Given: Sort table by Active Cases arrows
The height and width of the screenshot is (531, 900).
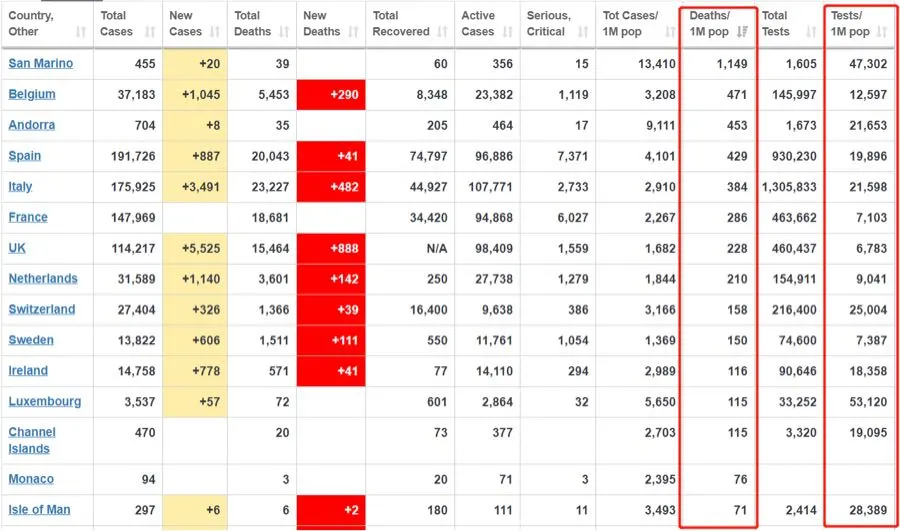Looking at the screenshot, I should (x=507, y=32).
